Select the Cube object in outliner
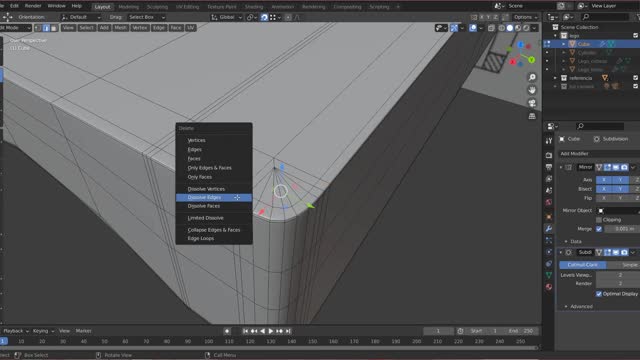 click(584, 44)
